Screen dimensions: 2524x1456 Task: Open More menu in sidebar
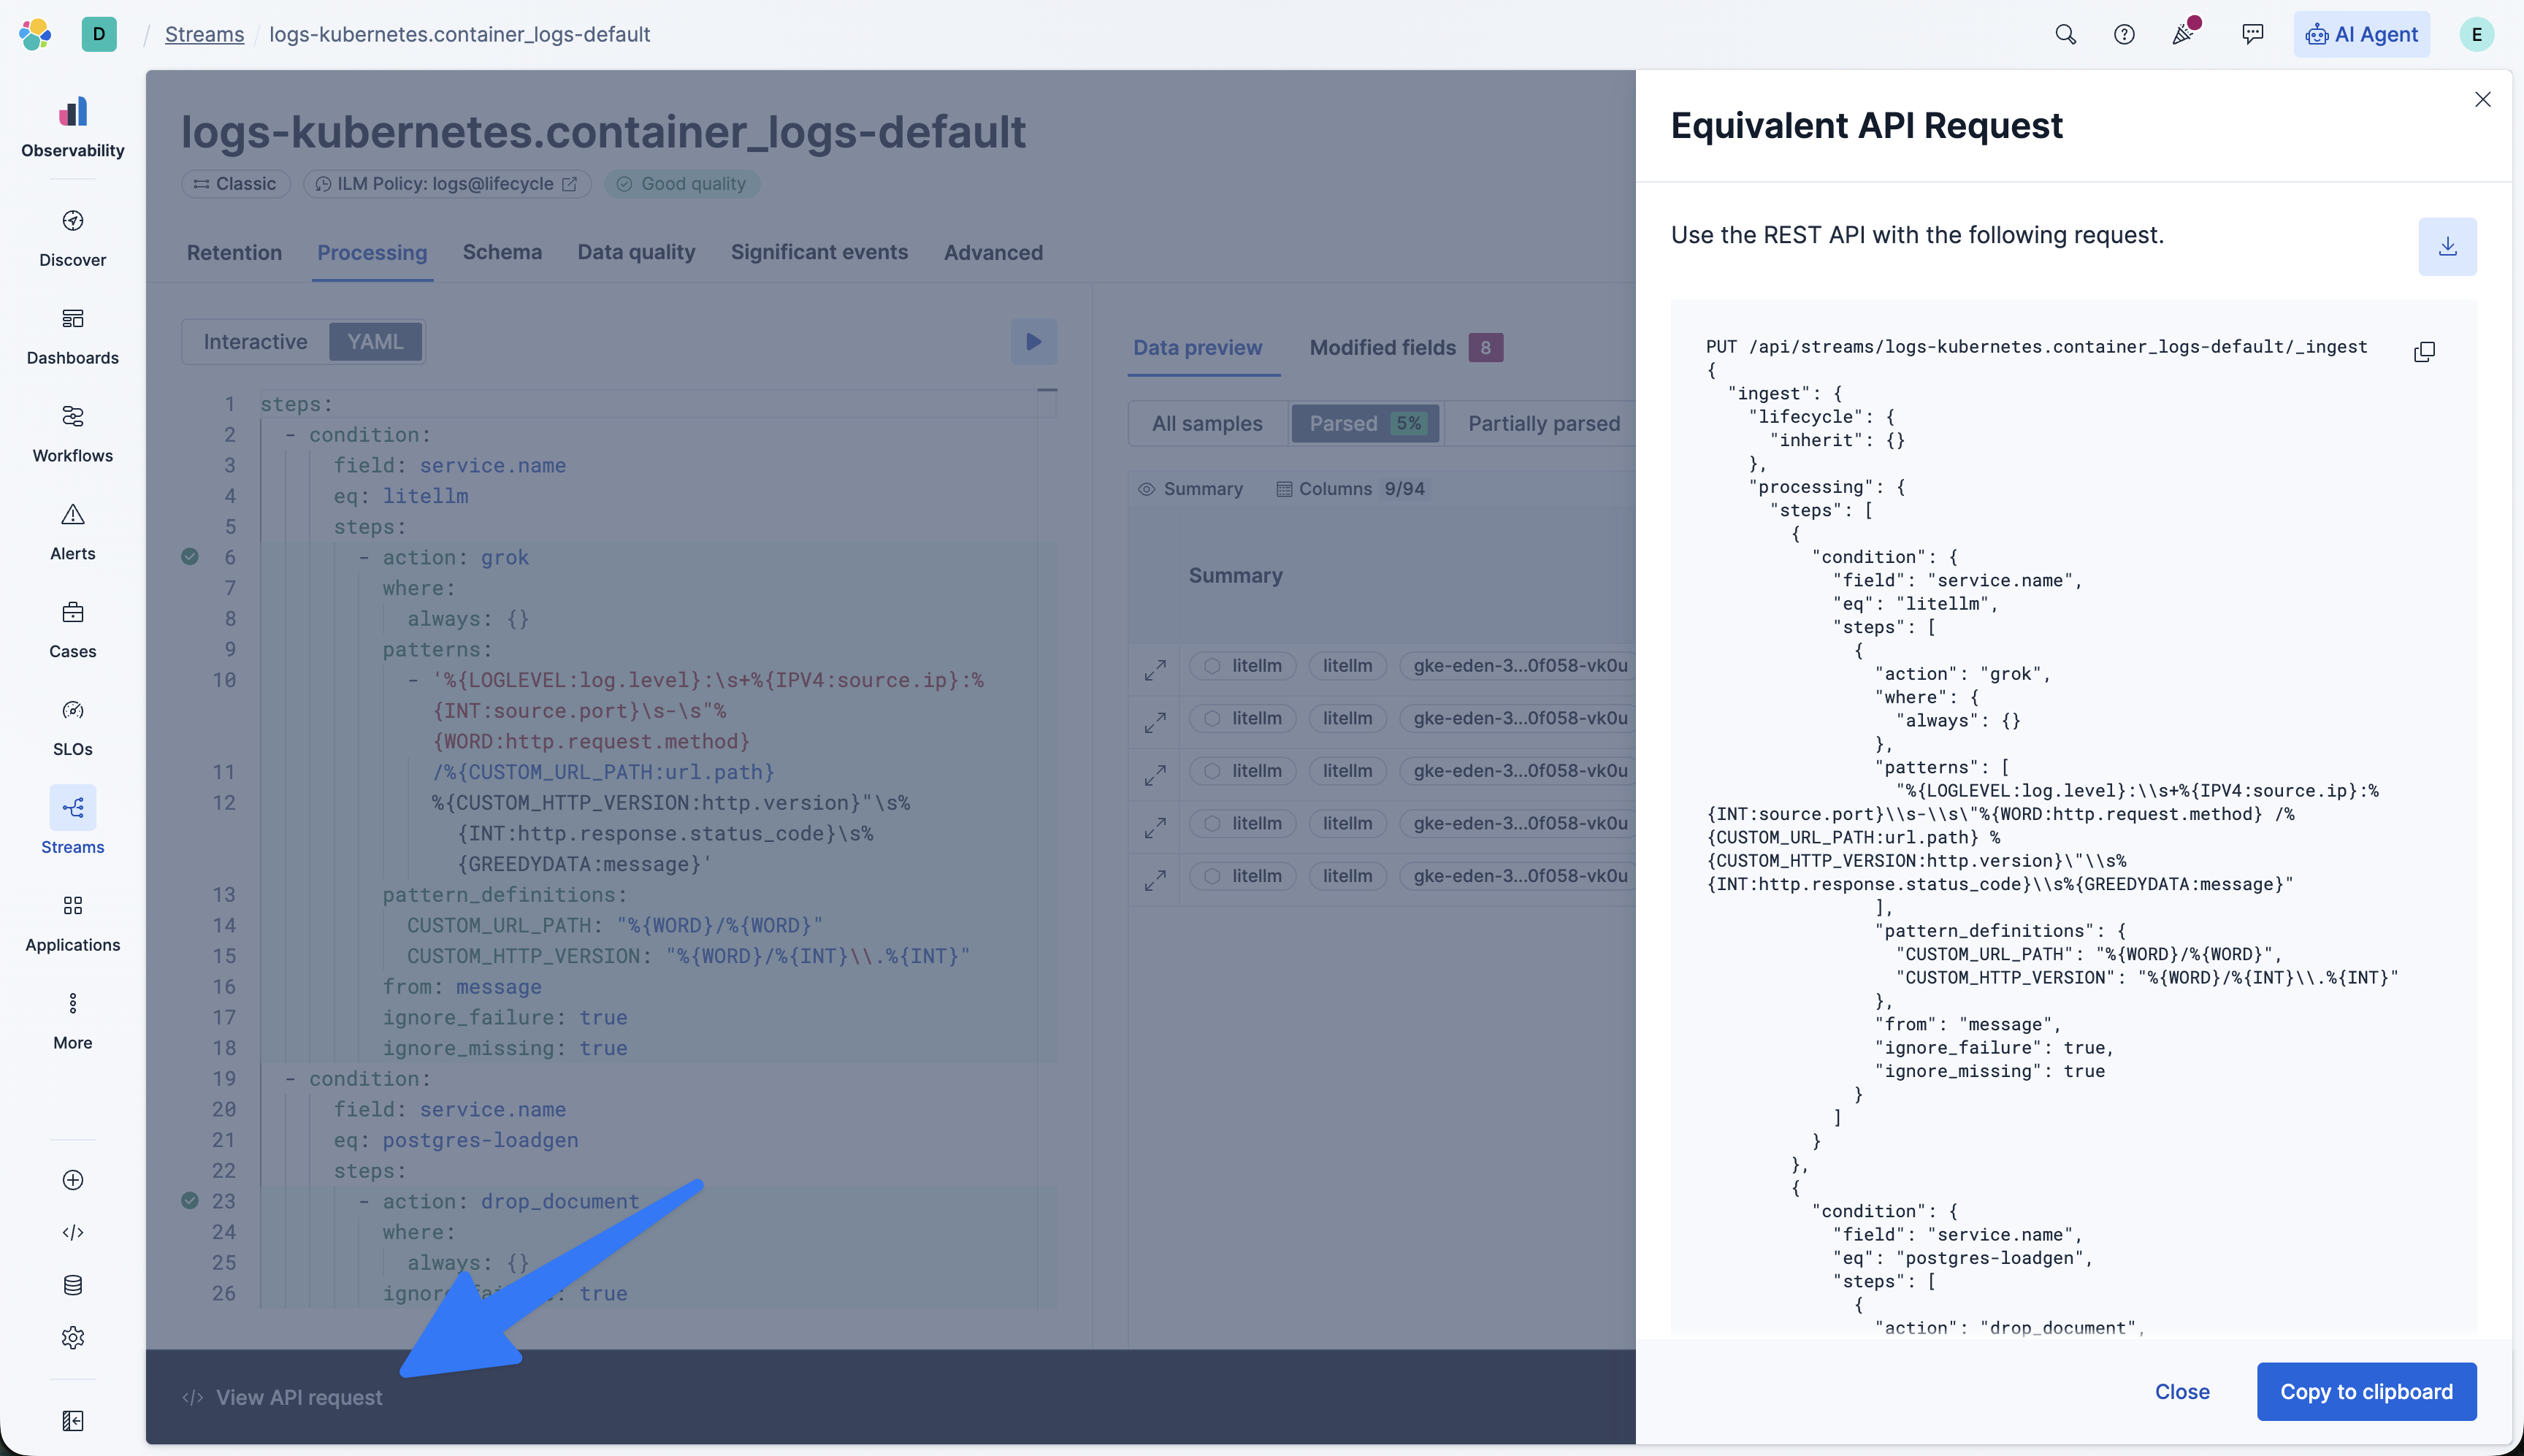click(x=72, y=1021)
